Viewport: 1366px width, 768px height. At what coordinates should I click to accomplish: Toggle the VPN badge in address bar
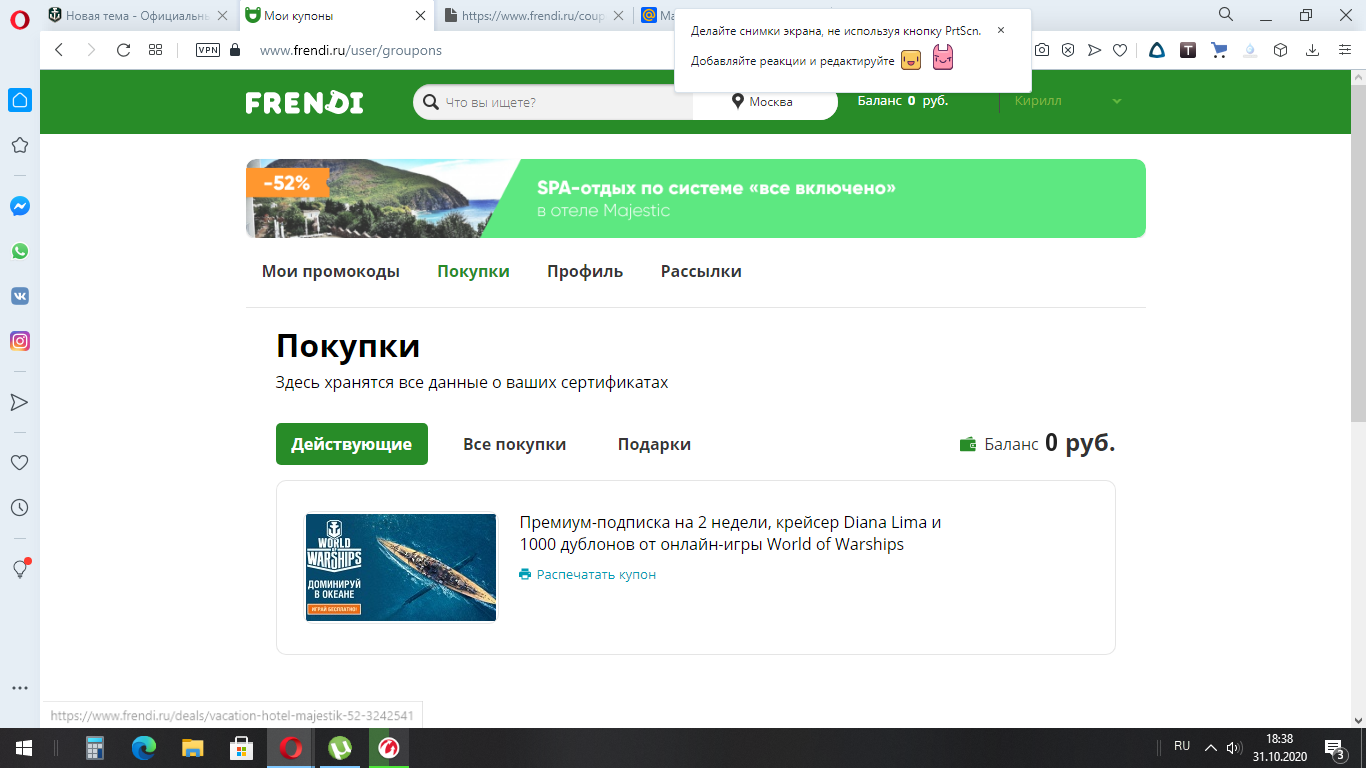tap(208, 50)
